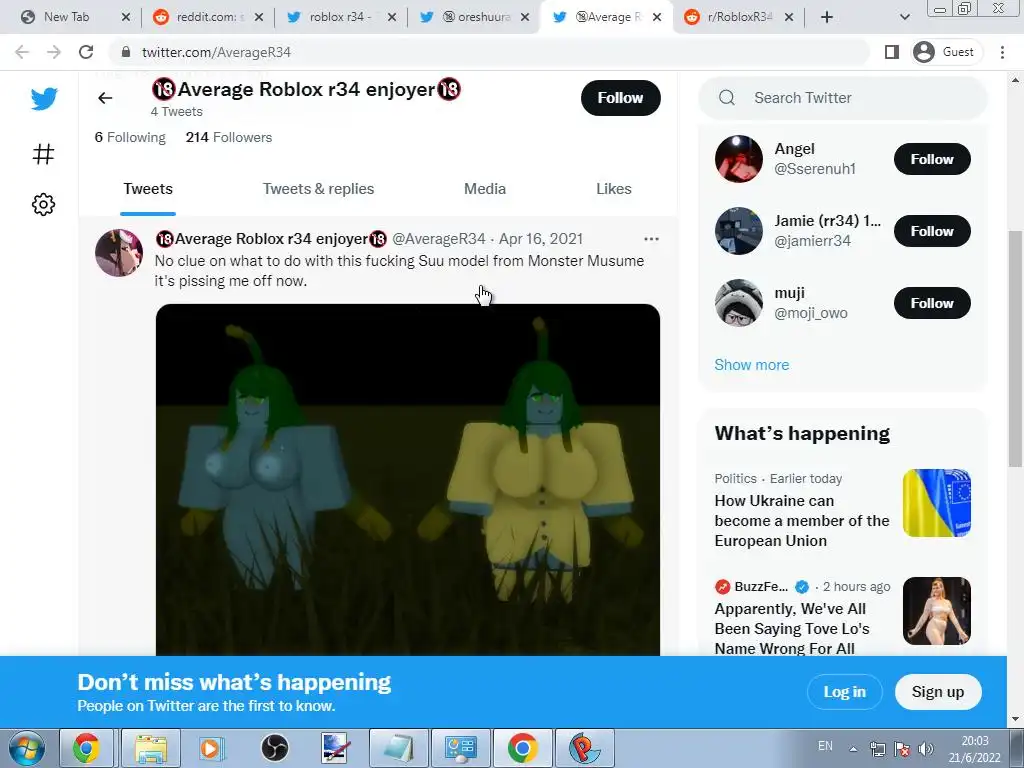Open muji's profile avatar

point(739,302)
